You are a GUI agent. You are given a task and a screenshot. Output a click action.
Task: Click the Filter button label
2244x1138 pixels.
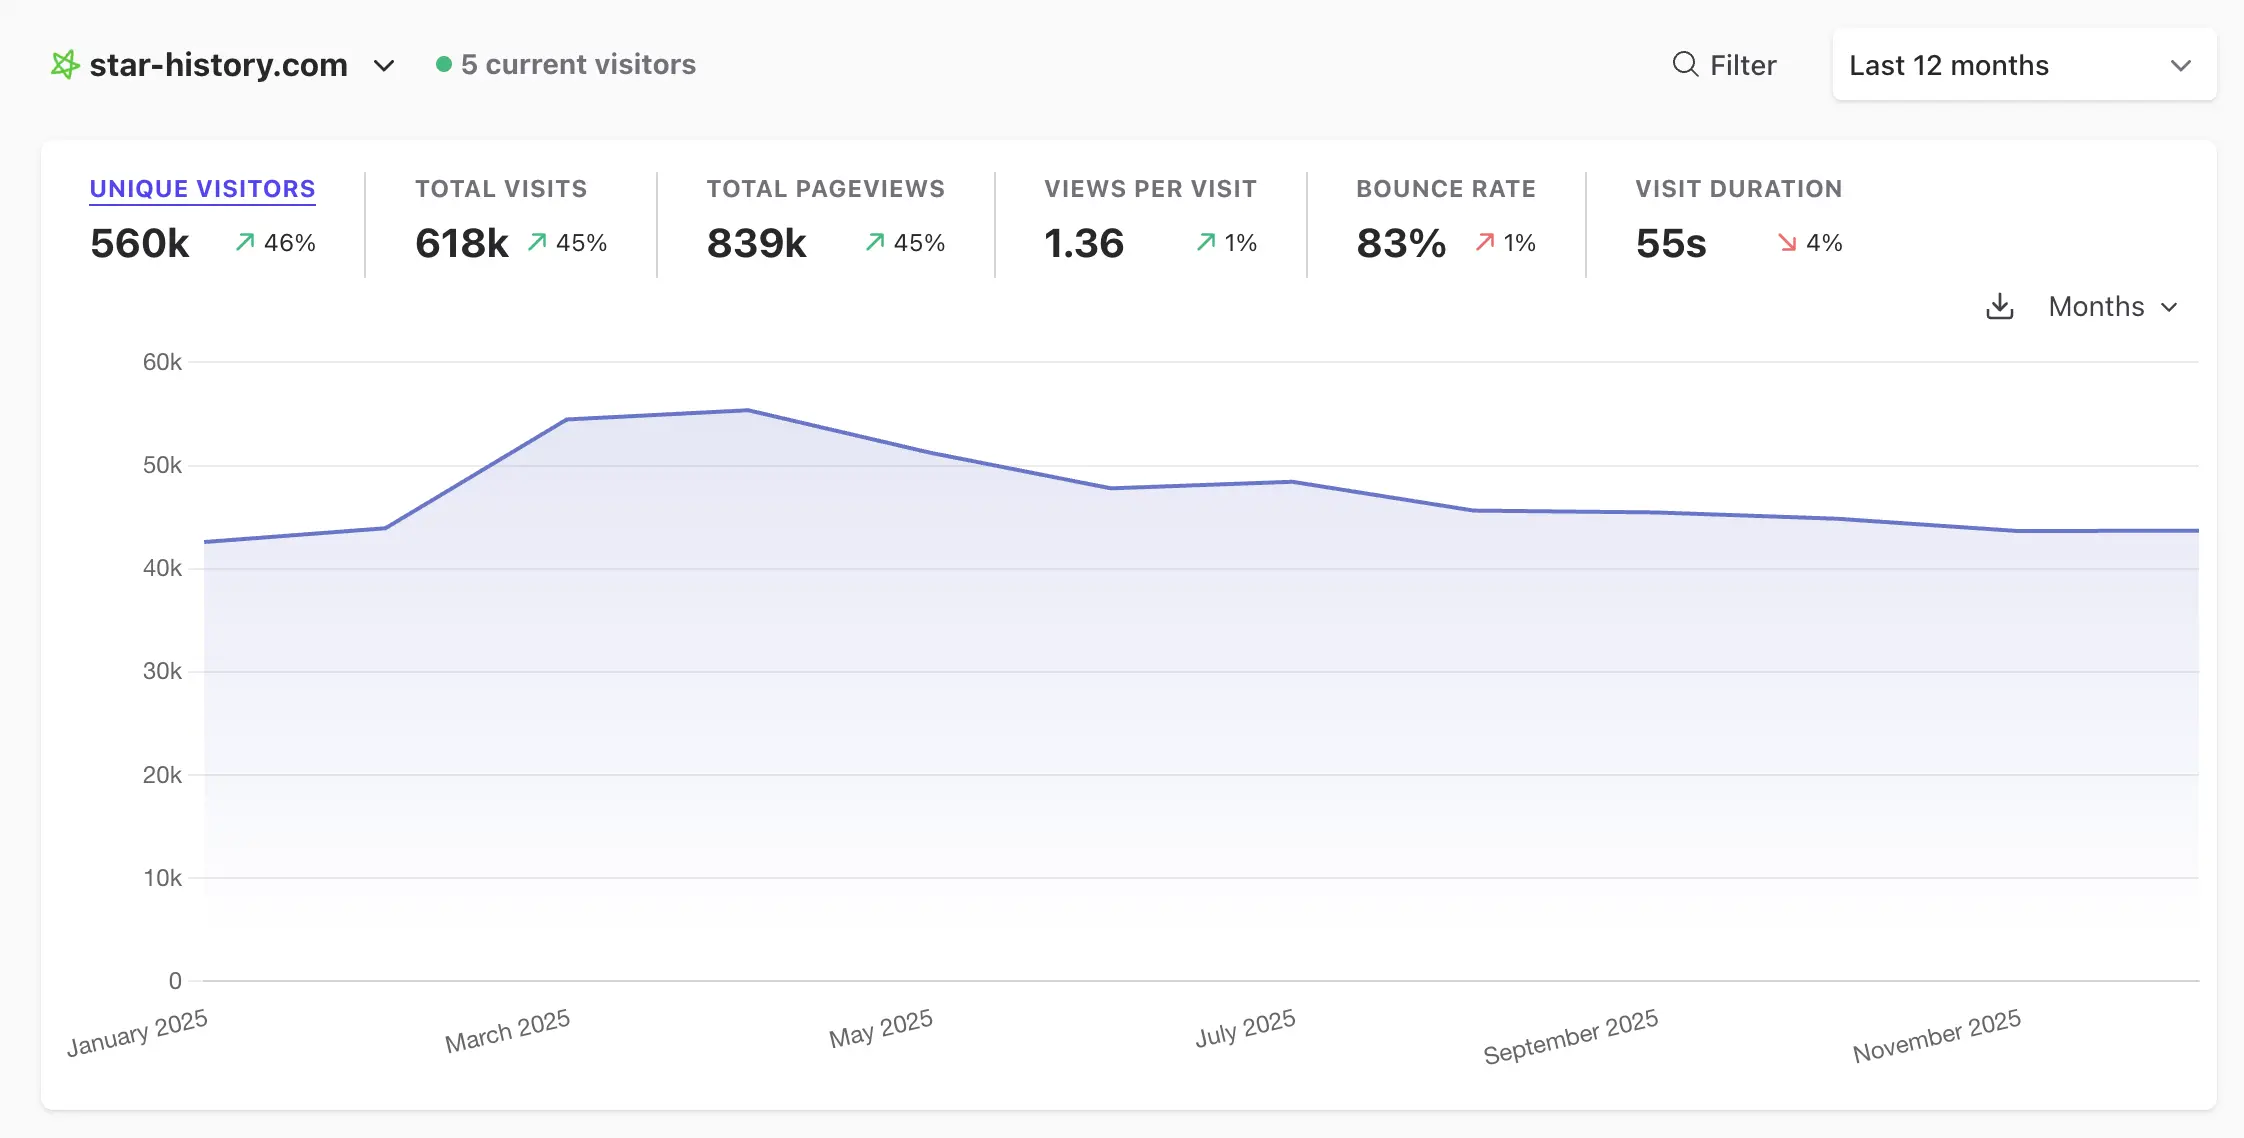1742,66
